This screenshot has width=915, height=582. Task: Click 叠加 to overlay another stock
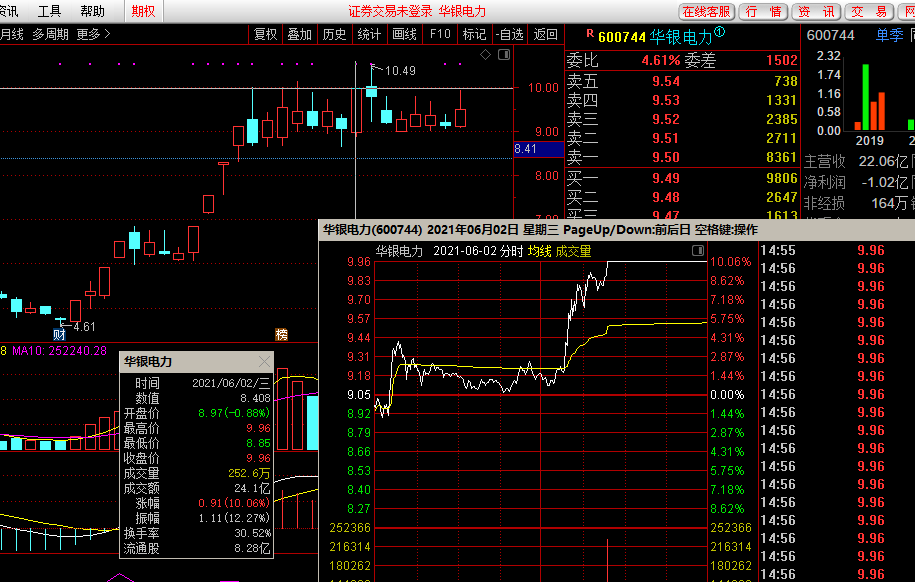pos(299,34)
